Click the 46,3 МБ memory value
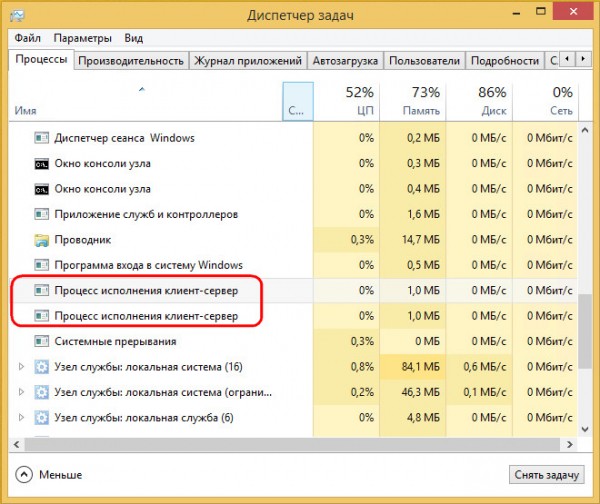Image resolution: width=600 pixels, height=504 pixels. click(421, 392)
